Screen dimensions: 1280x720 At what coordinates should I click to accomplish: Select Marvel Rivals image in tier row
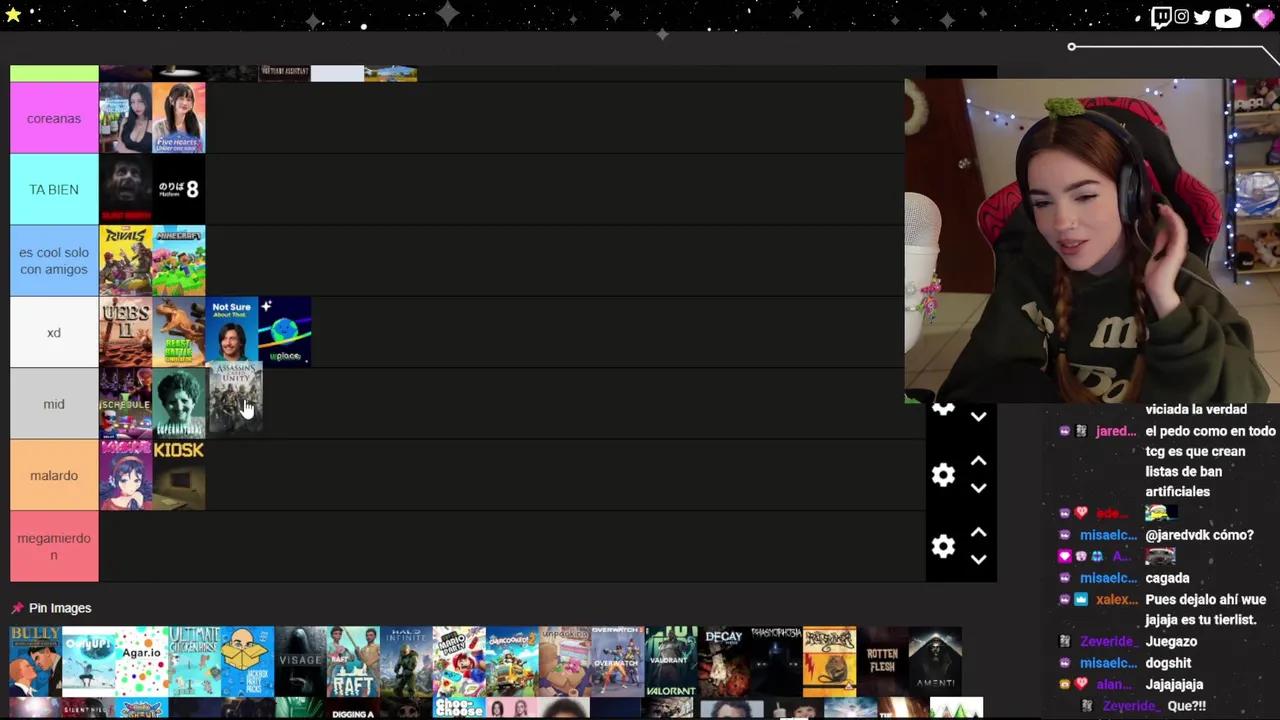pos(126,261)
